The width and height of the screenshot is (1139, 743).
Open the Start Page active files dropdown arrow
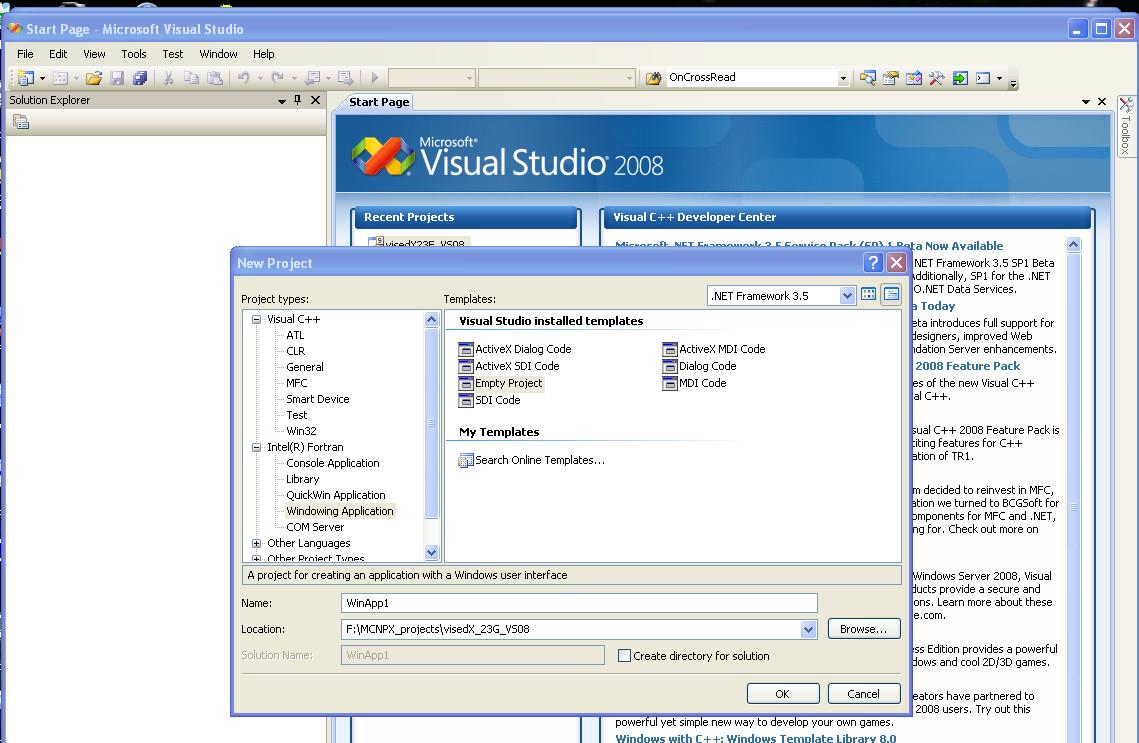[x=1086, y=102]
